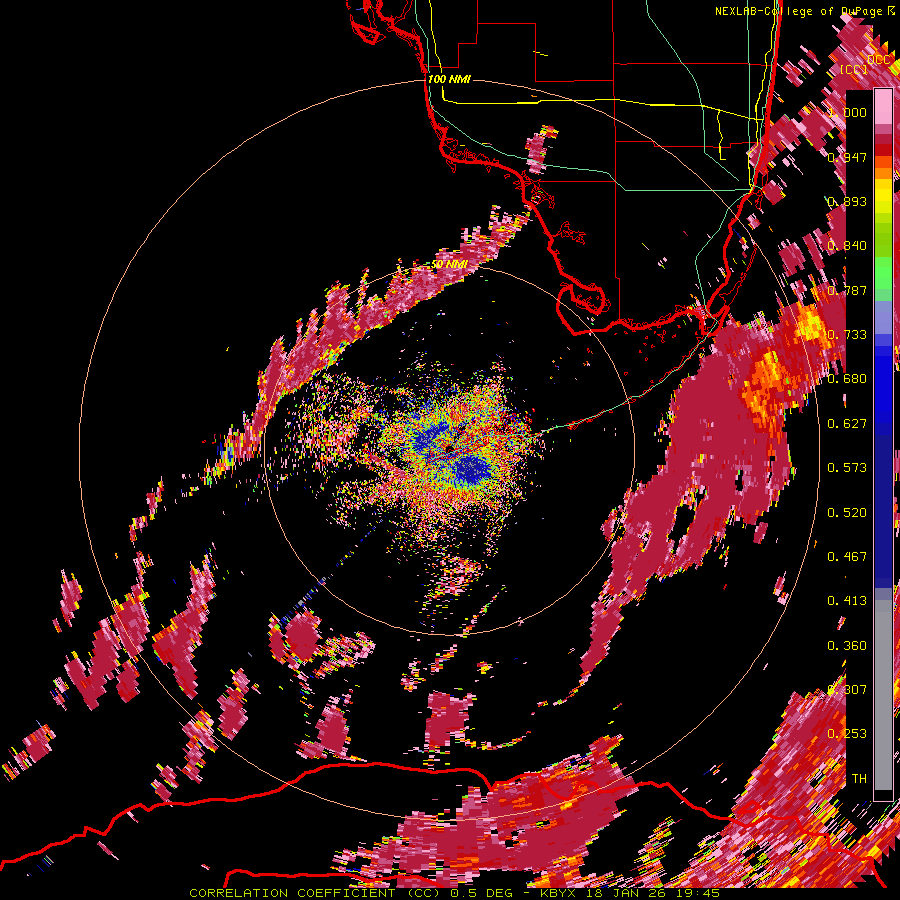This screenshot has width=900, height=900.
Task: Click the "0.5 DEG" elevation text
Action: (483, 893)
